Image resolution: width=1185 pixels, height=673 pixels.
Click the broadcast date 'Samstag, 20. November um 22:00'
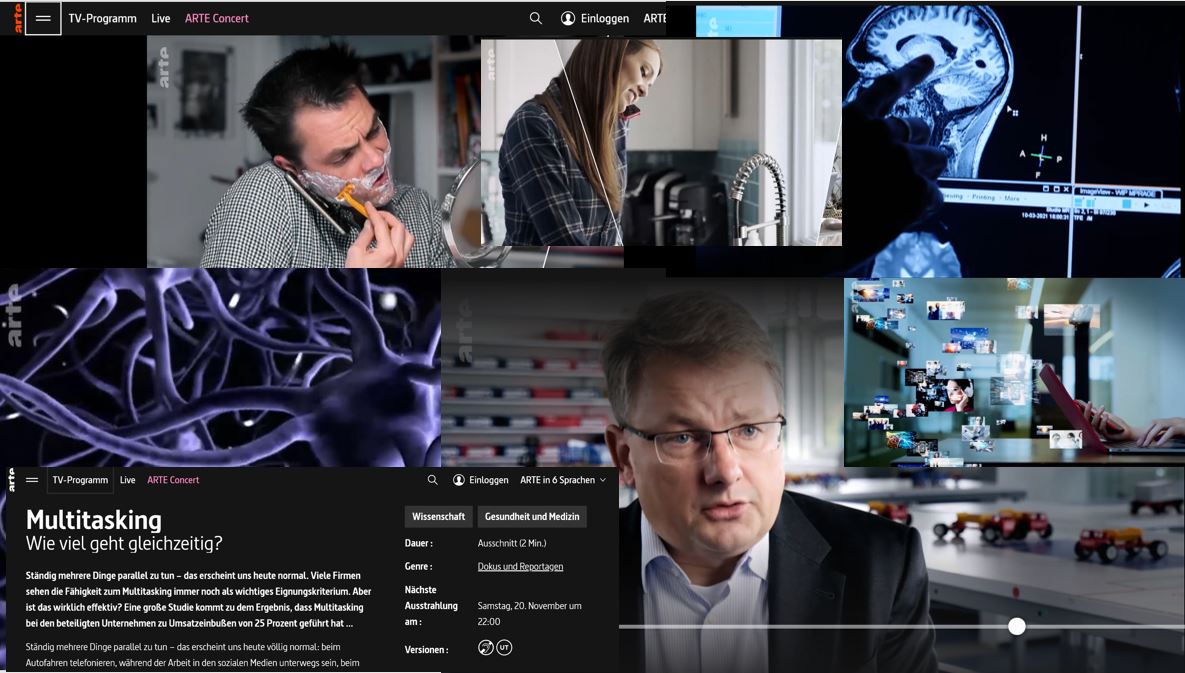(x=529, y=613)
